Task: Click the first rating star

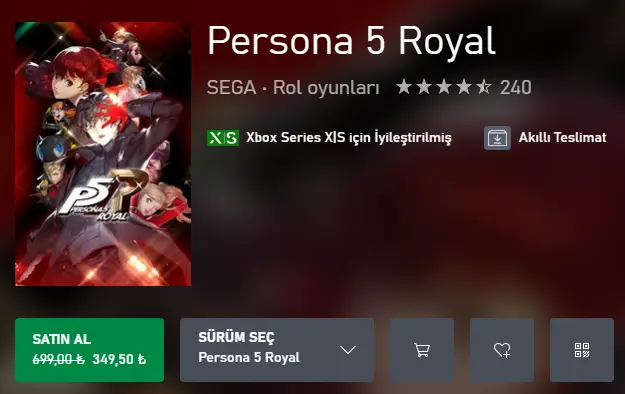Action: point(404,87)
